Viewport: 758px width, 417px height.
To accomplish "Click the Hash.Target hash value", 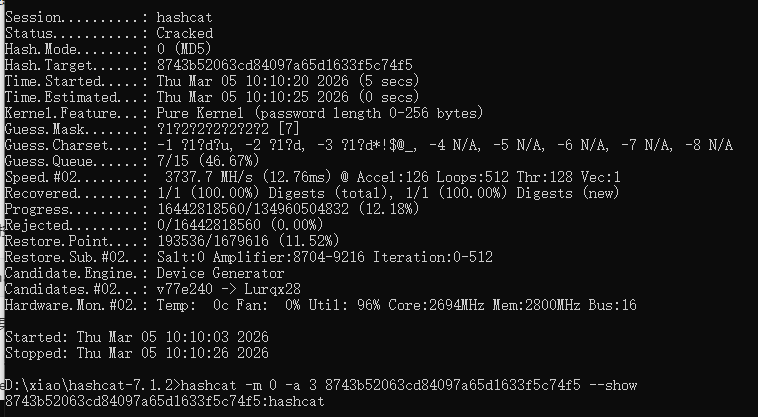I will (285, 65).
